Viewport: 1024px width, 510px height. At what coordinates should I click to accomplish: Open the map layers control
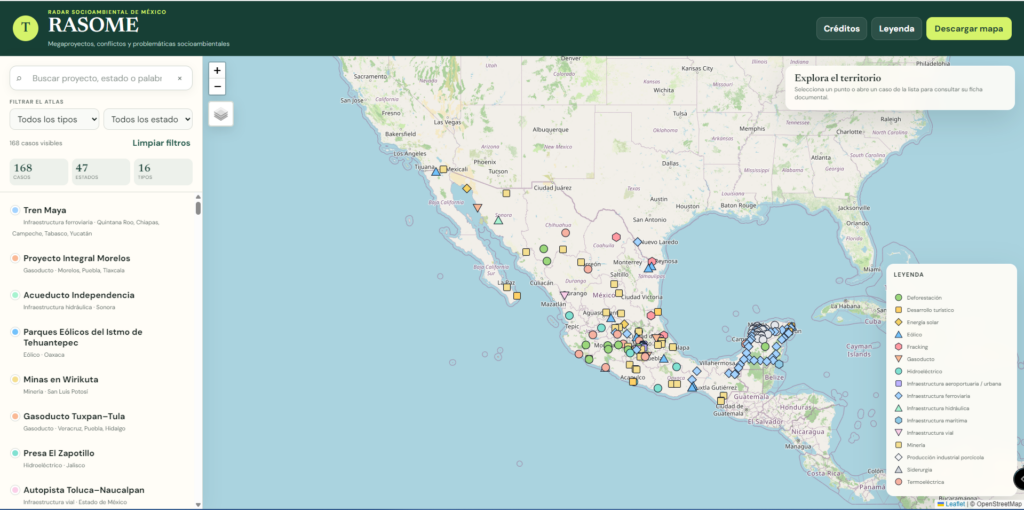point(221,114)
